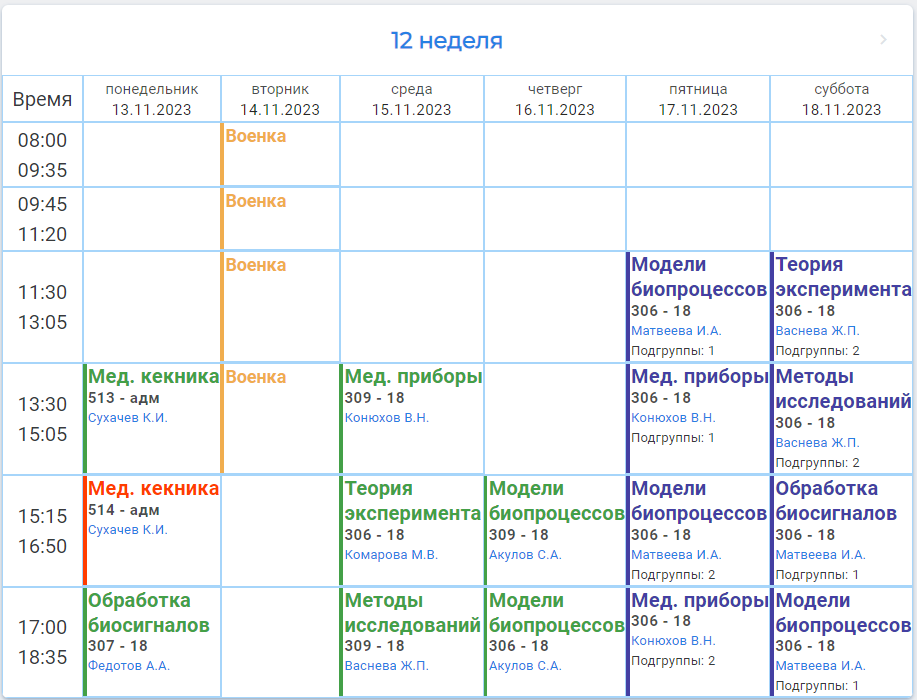Select the Военка entry at 08:00
The width and height of the screenshot is (917, 700).
[256, 136]
